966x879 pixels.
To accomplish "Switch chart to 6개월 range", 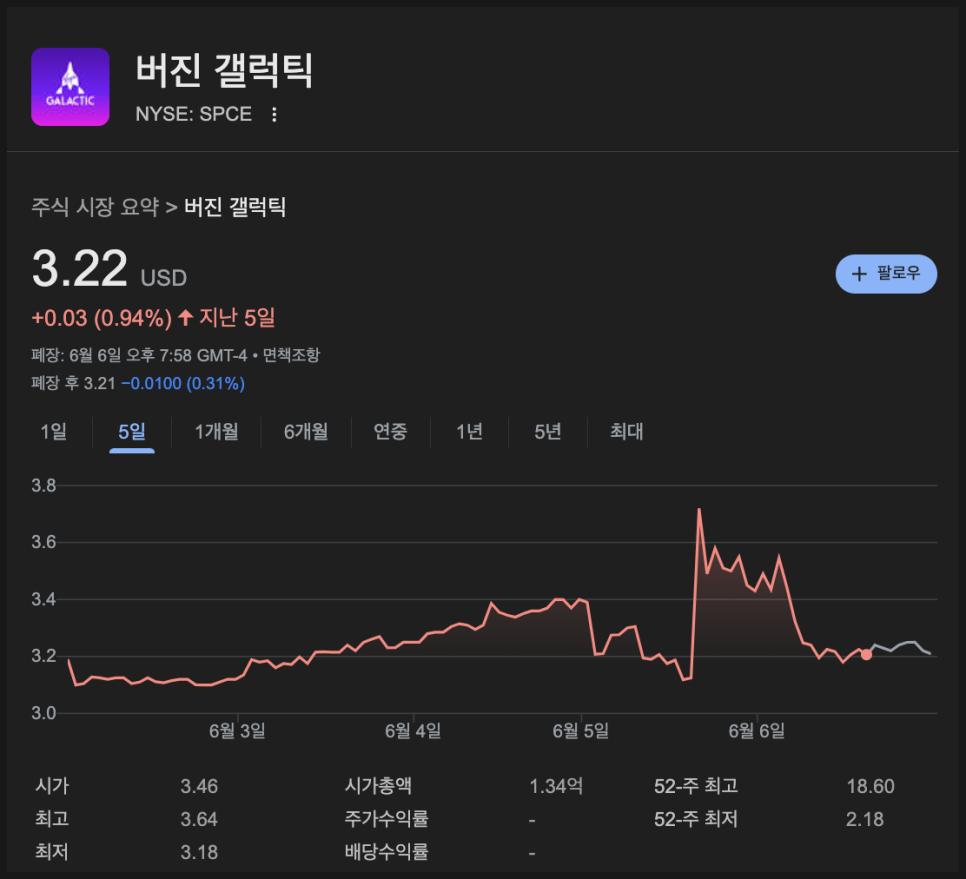I will coord(306,431).
